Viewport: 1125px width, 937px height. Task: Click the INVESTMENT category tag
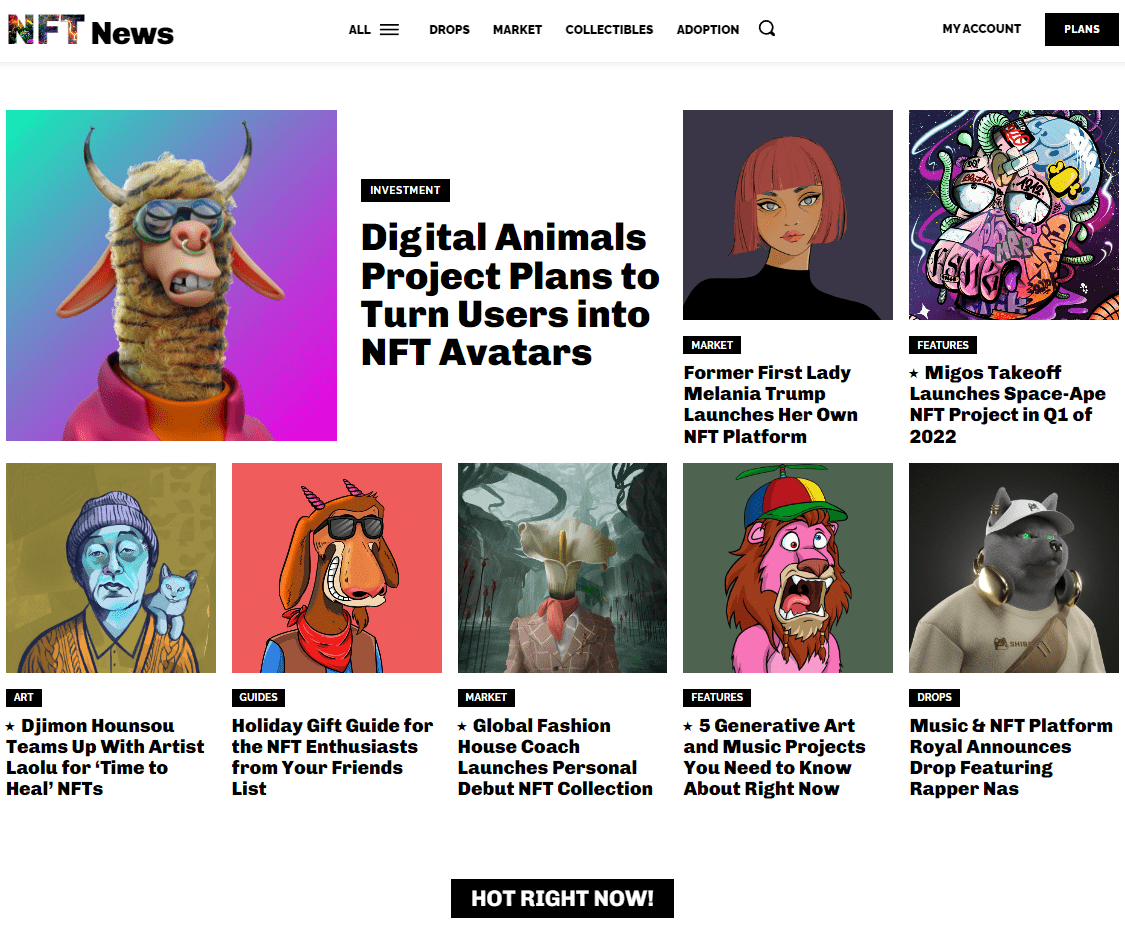(405, 190)
